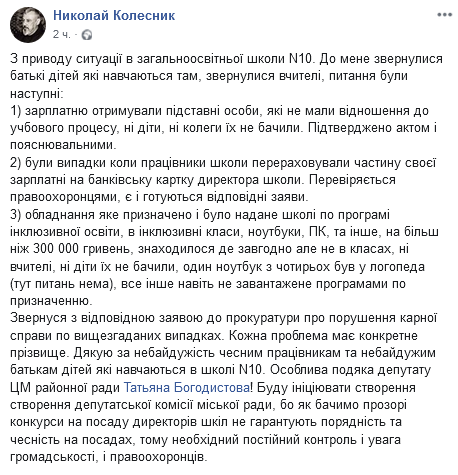Click the phrase 'Буду ініціювати створення'
The width and height of the screenshot is (458, 475).
pos(336,388)
